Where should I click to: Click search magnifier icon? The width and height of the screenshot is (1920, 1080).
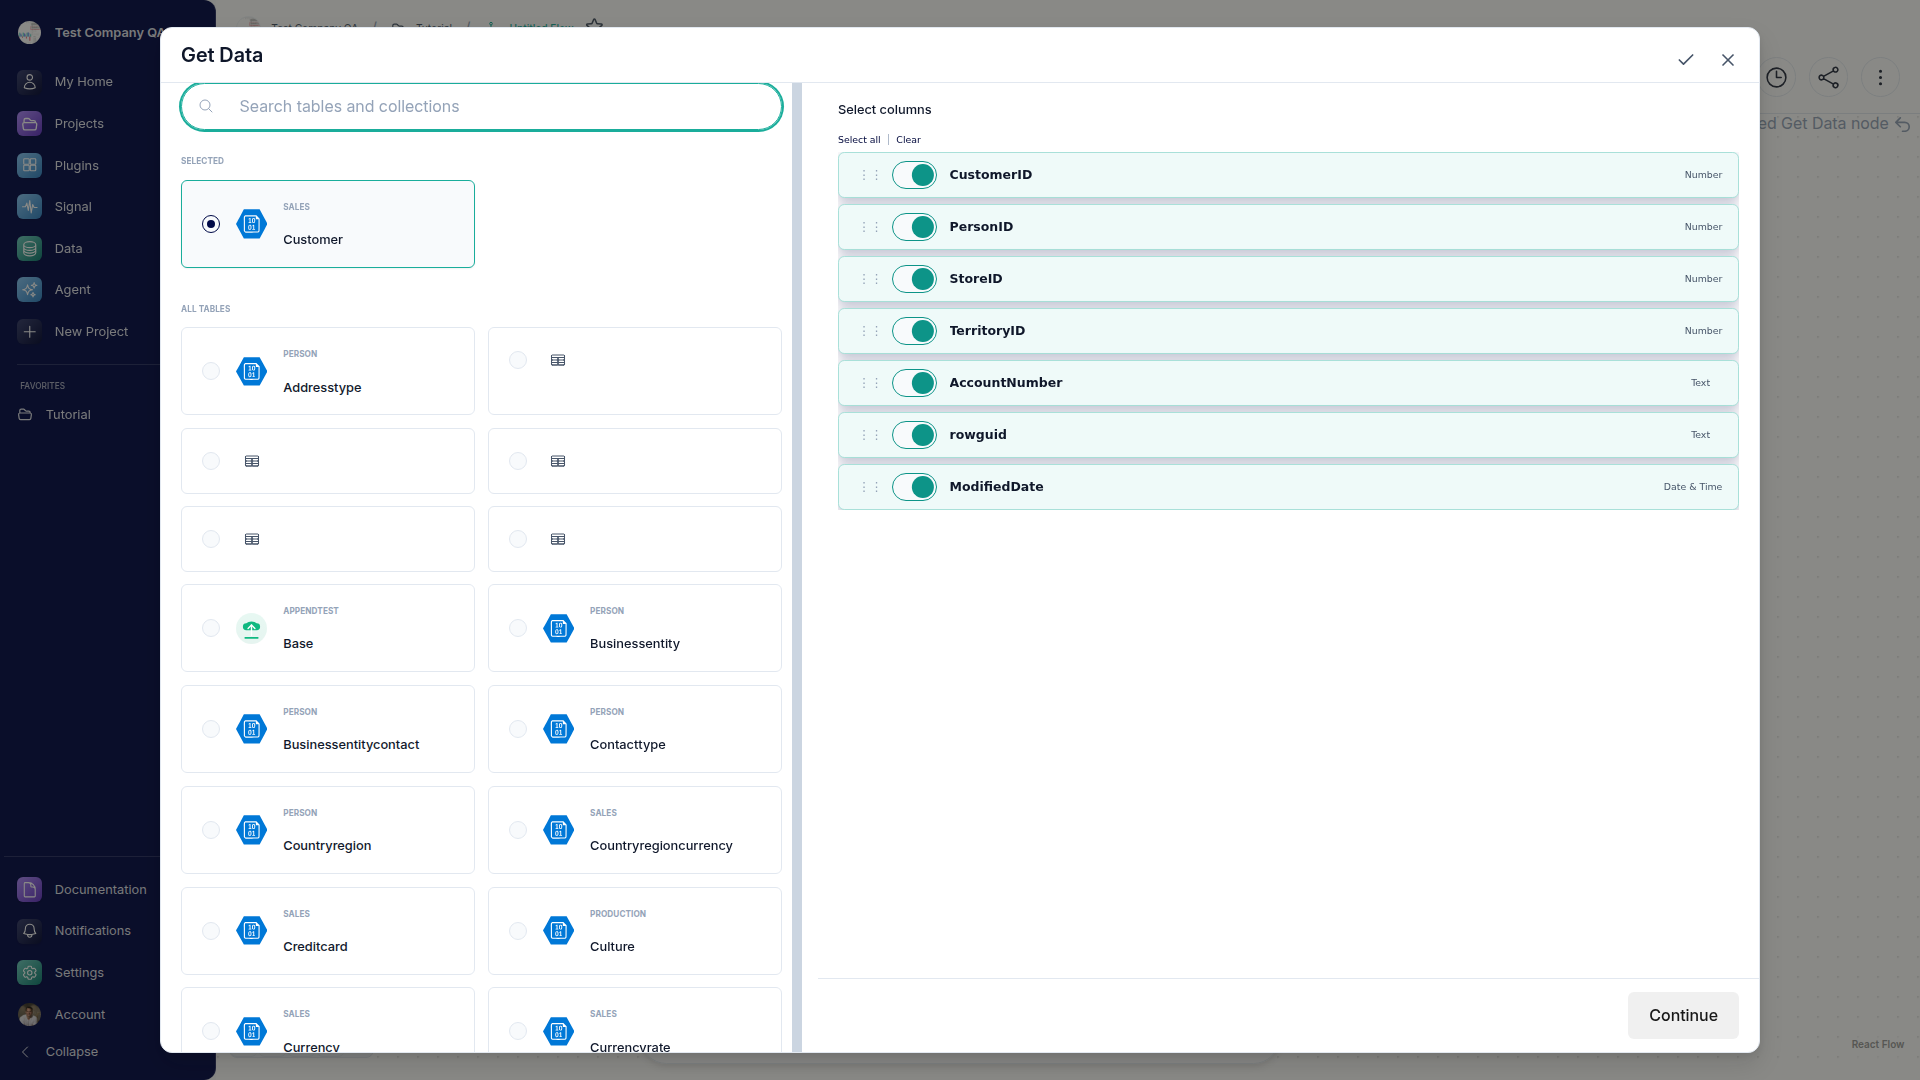(206, 106)
